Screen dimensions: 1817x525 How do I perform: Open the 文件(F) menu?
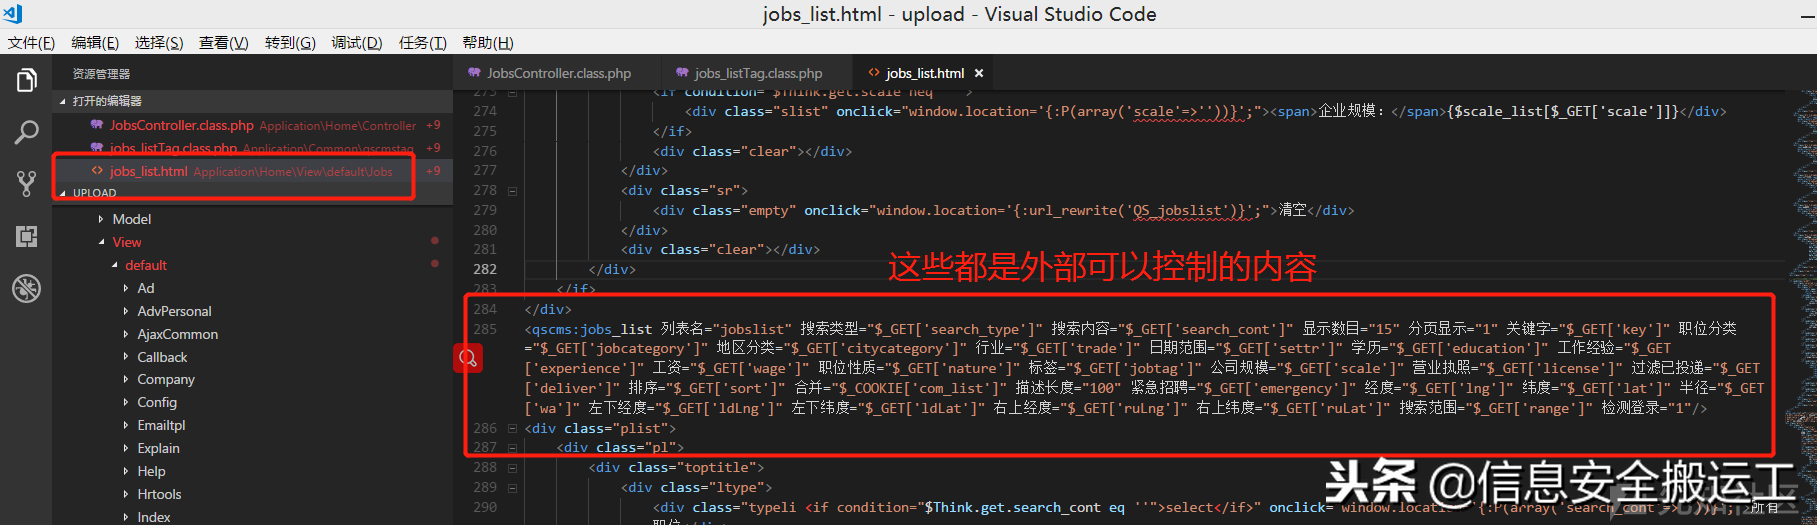click(x=31, y=43)
